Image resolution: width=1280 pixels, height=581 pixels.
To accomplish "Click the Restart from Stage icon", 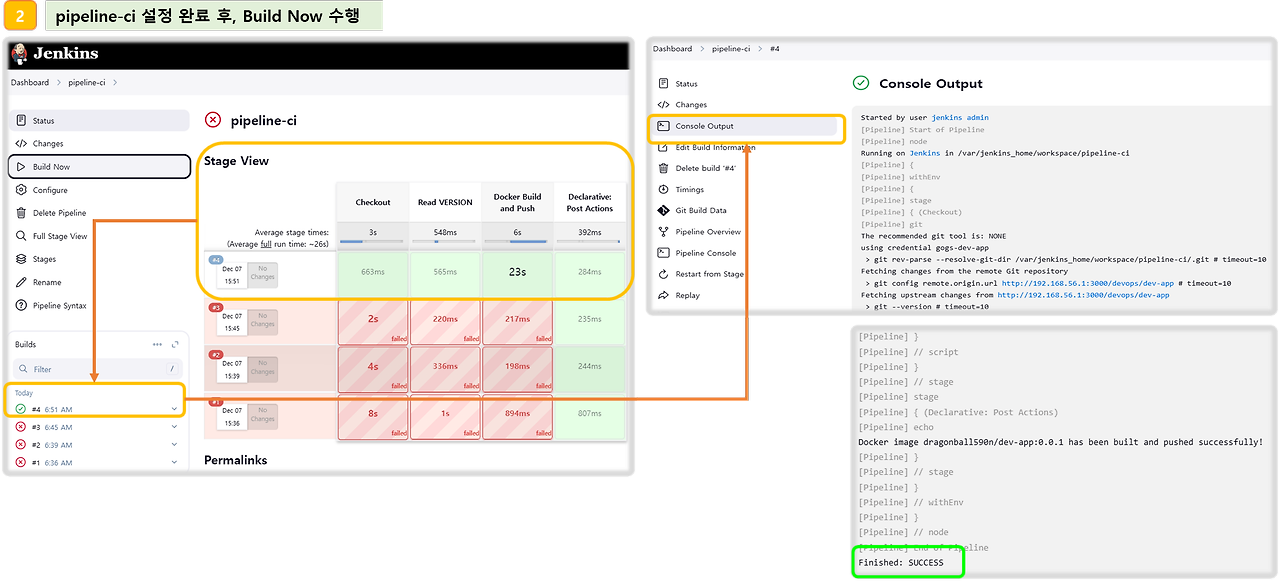I will coord(664,274).
